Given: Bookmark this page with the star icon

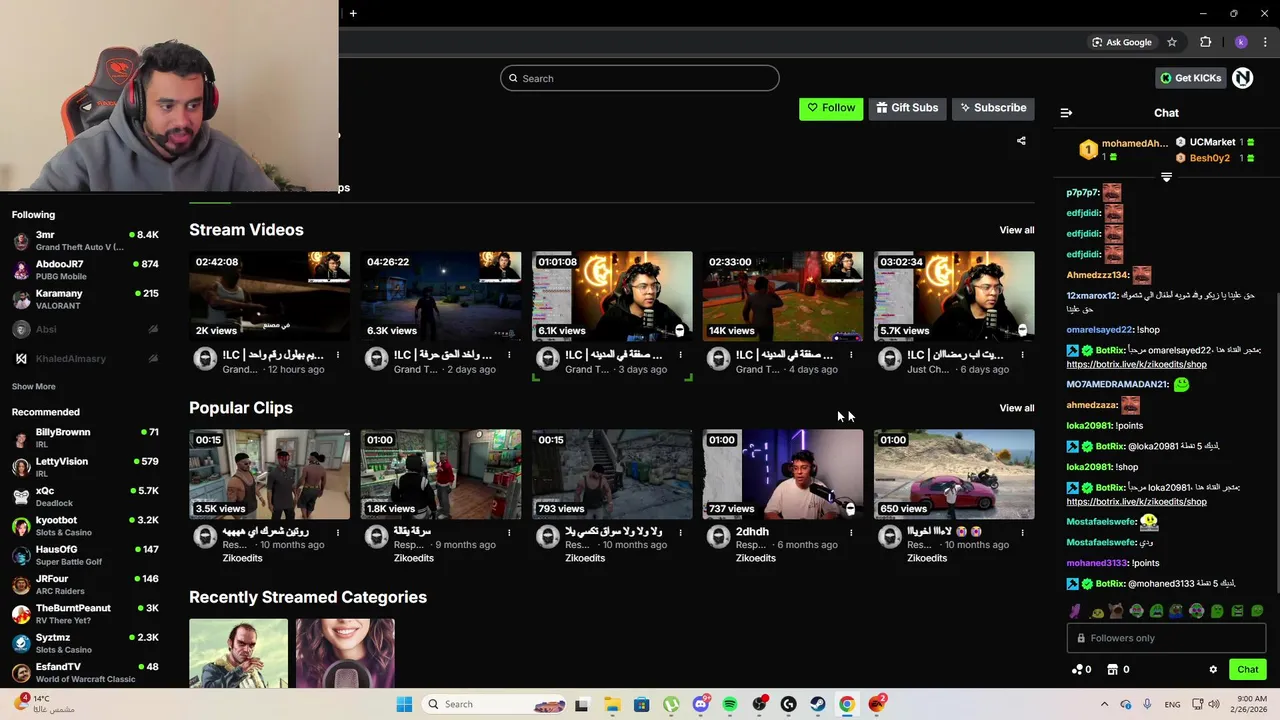Looking at the screenshot, I should tap(1172, 42).
